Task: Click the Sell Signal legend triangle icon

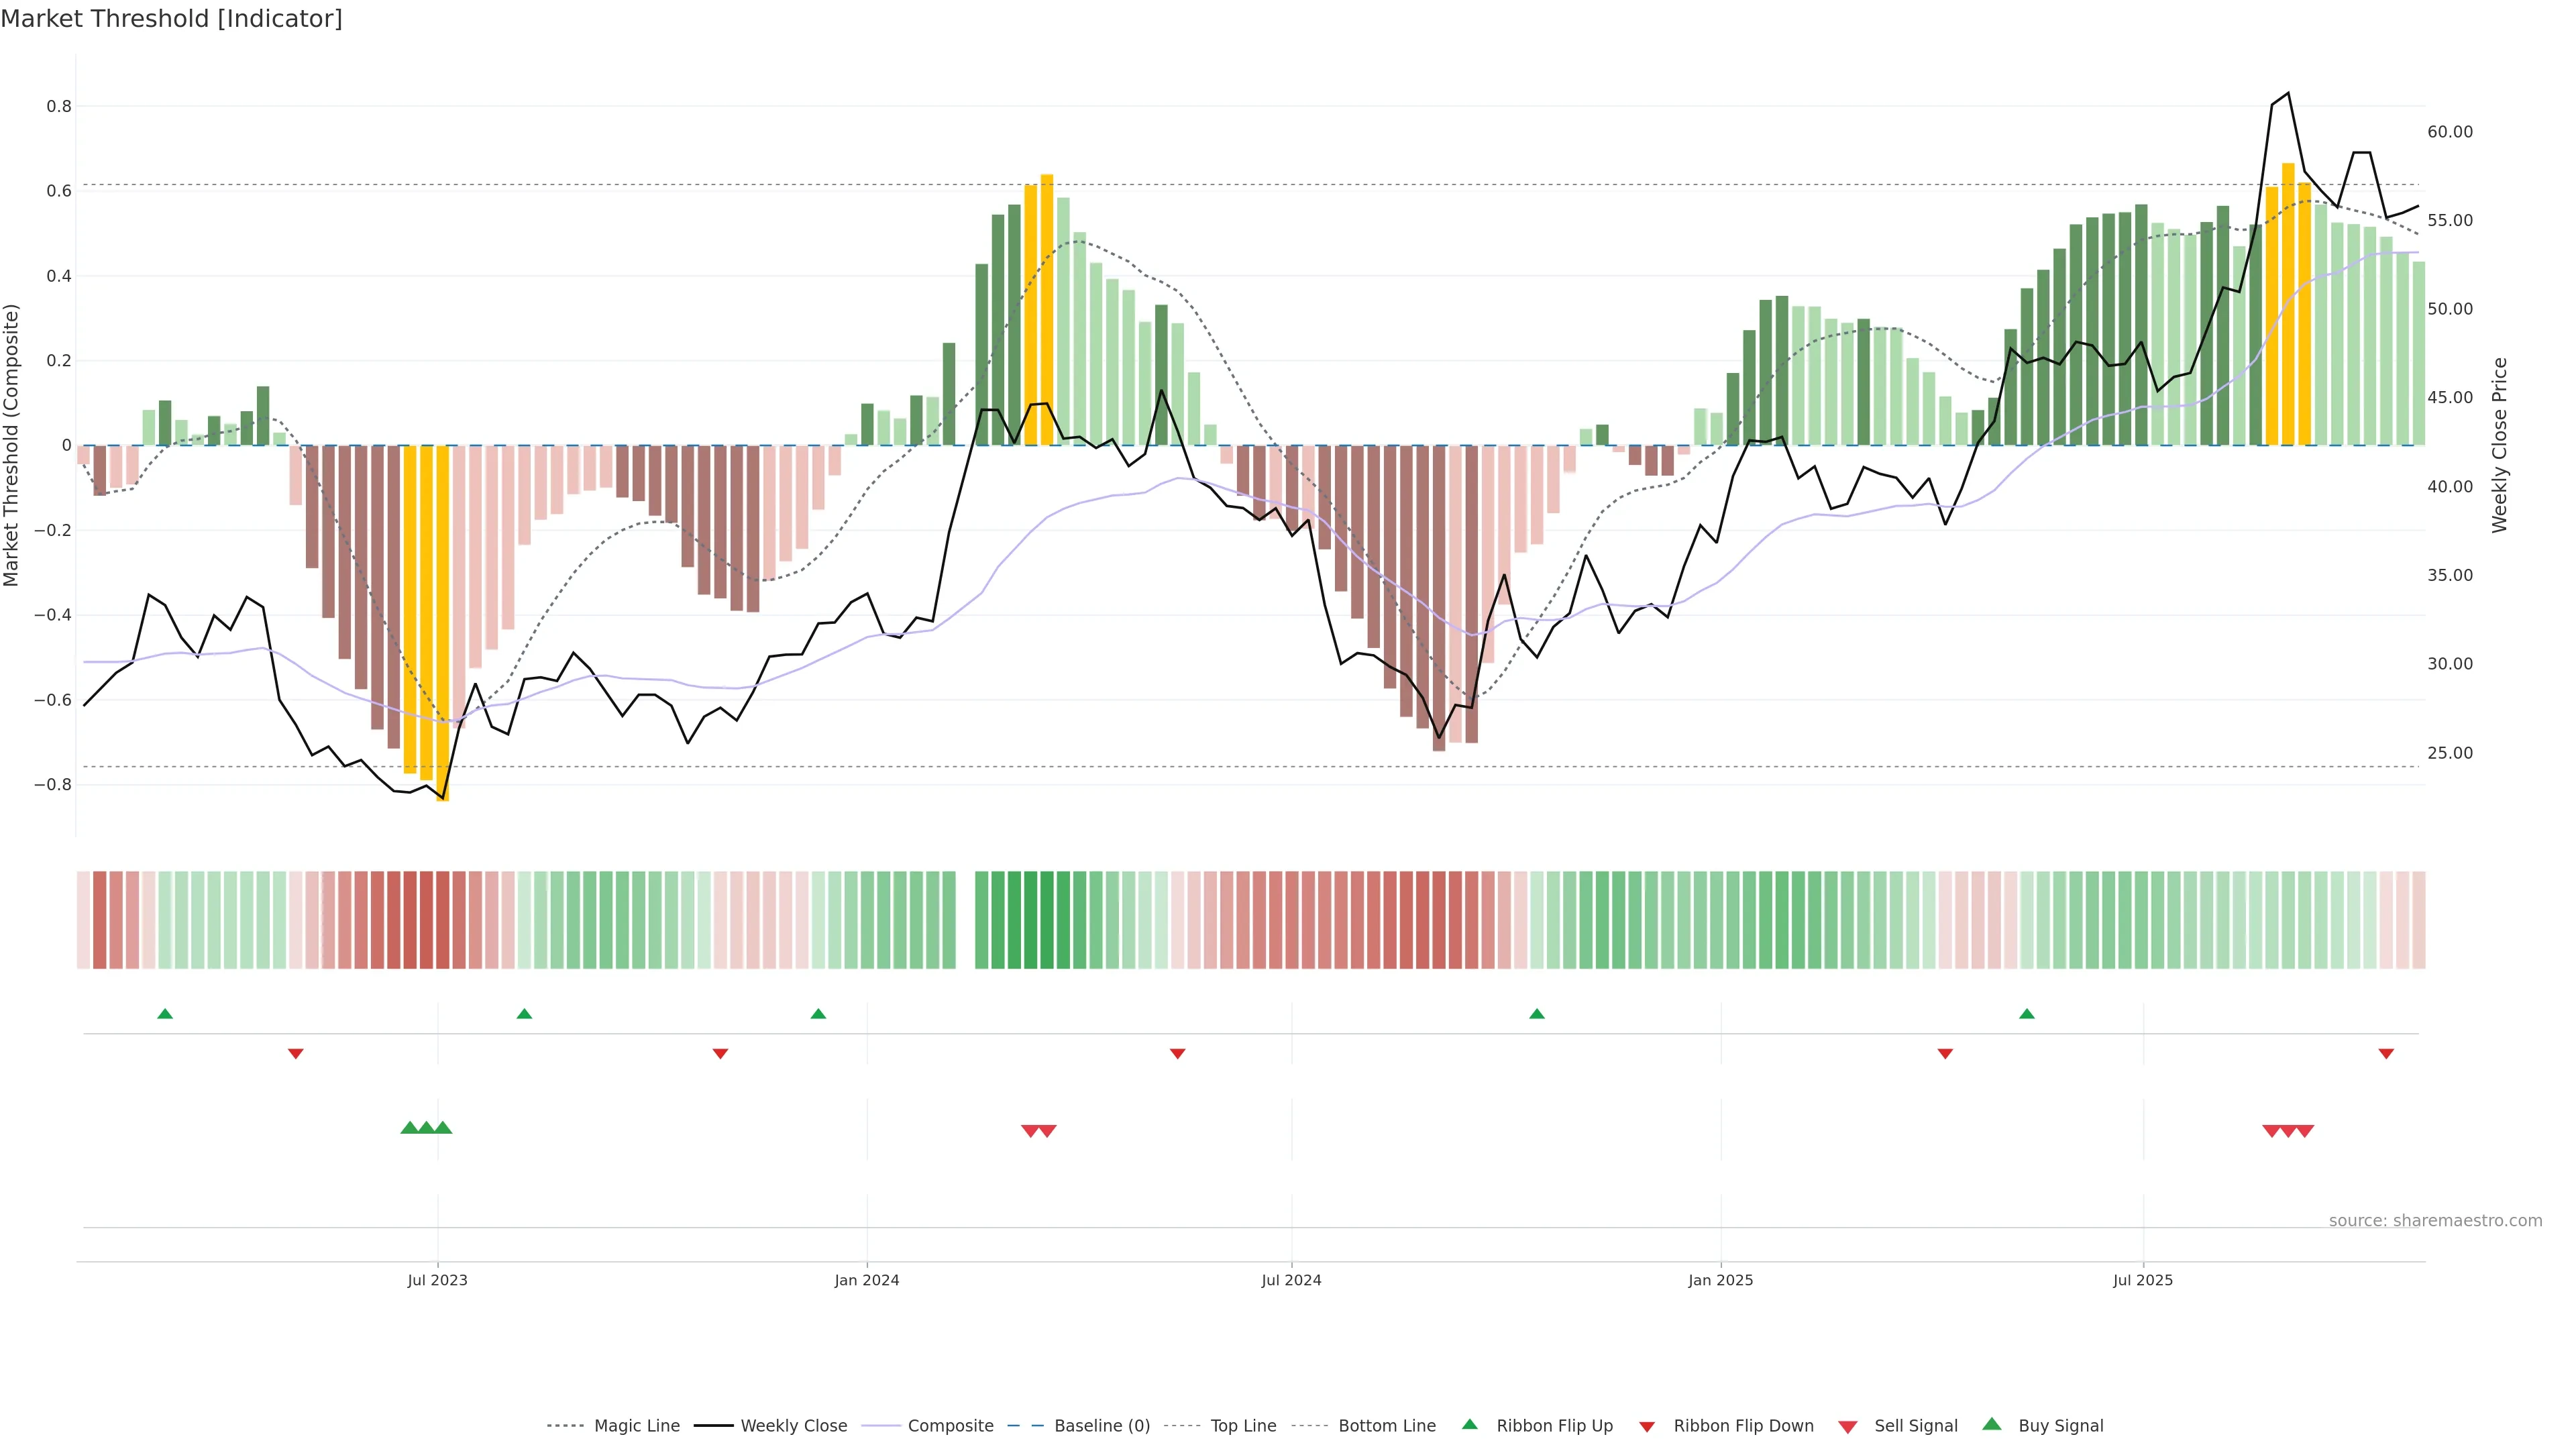Action: [1848, 1427]
